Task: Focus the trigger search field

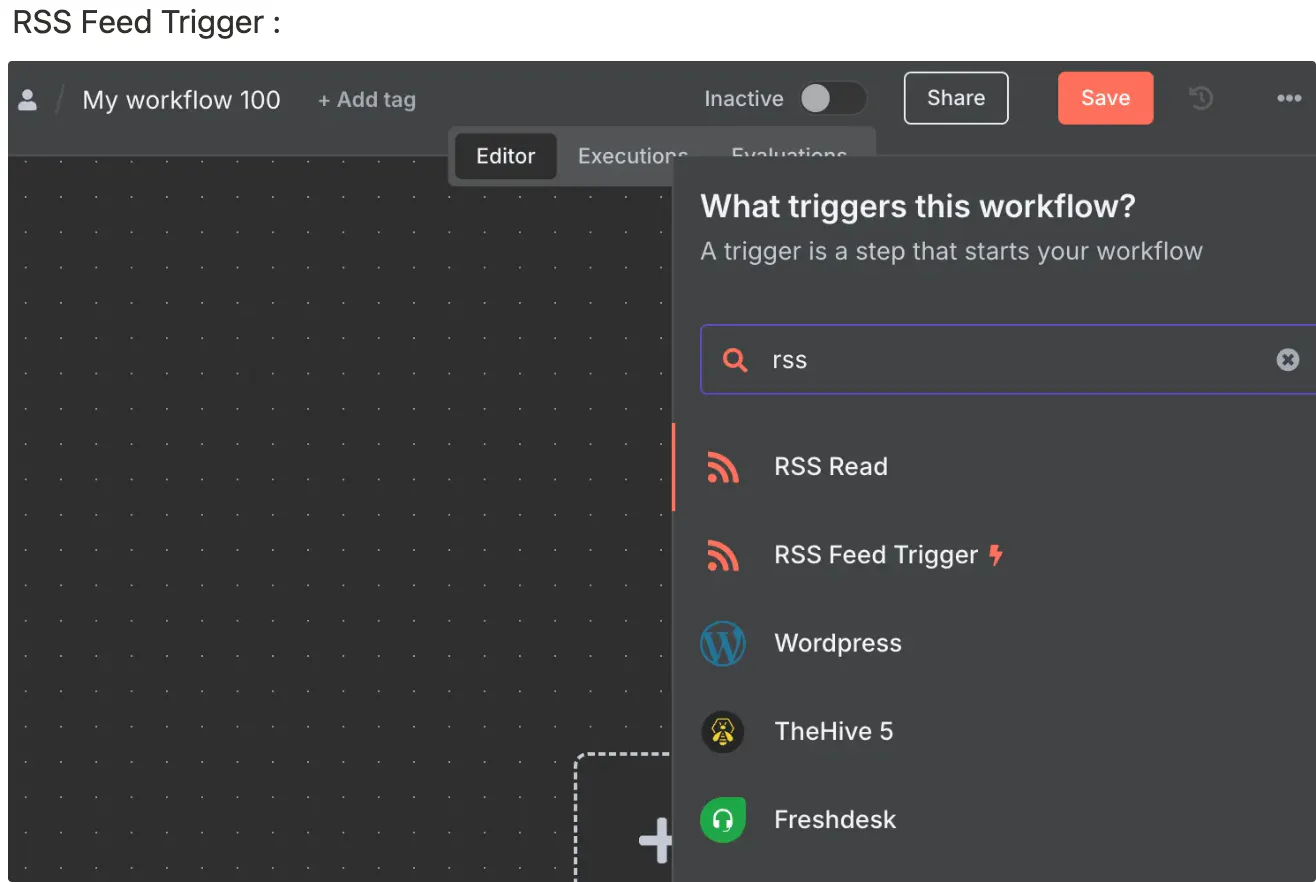Action: coord(1008,360)
